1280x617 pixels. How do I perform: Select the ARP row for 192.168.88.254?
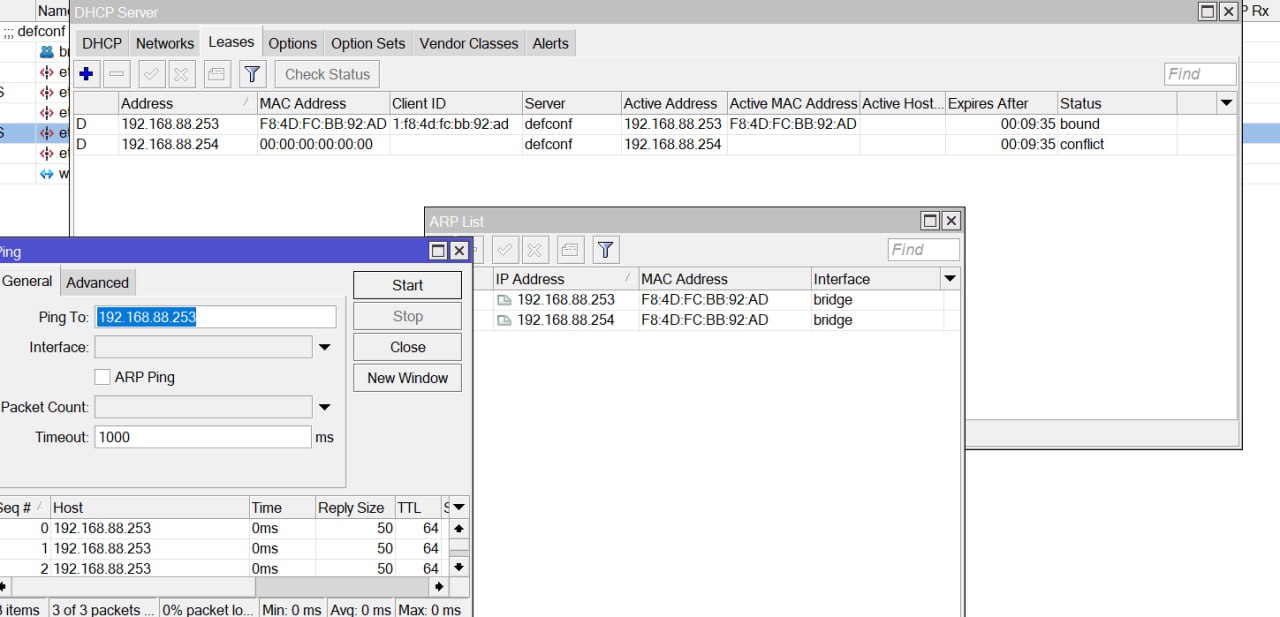click(718, 320)
